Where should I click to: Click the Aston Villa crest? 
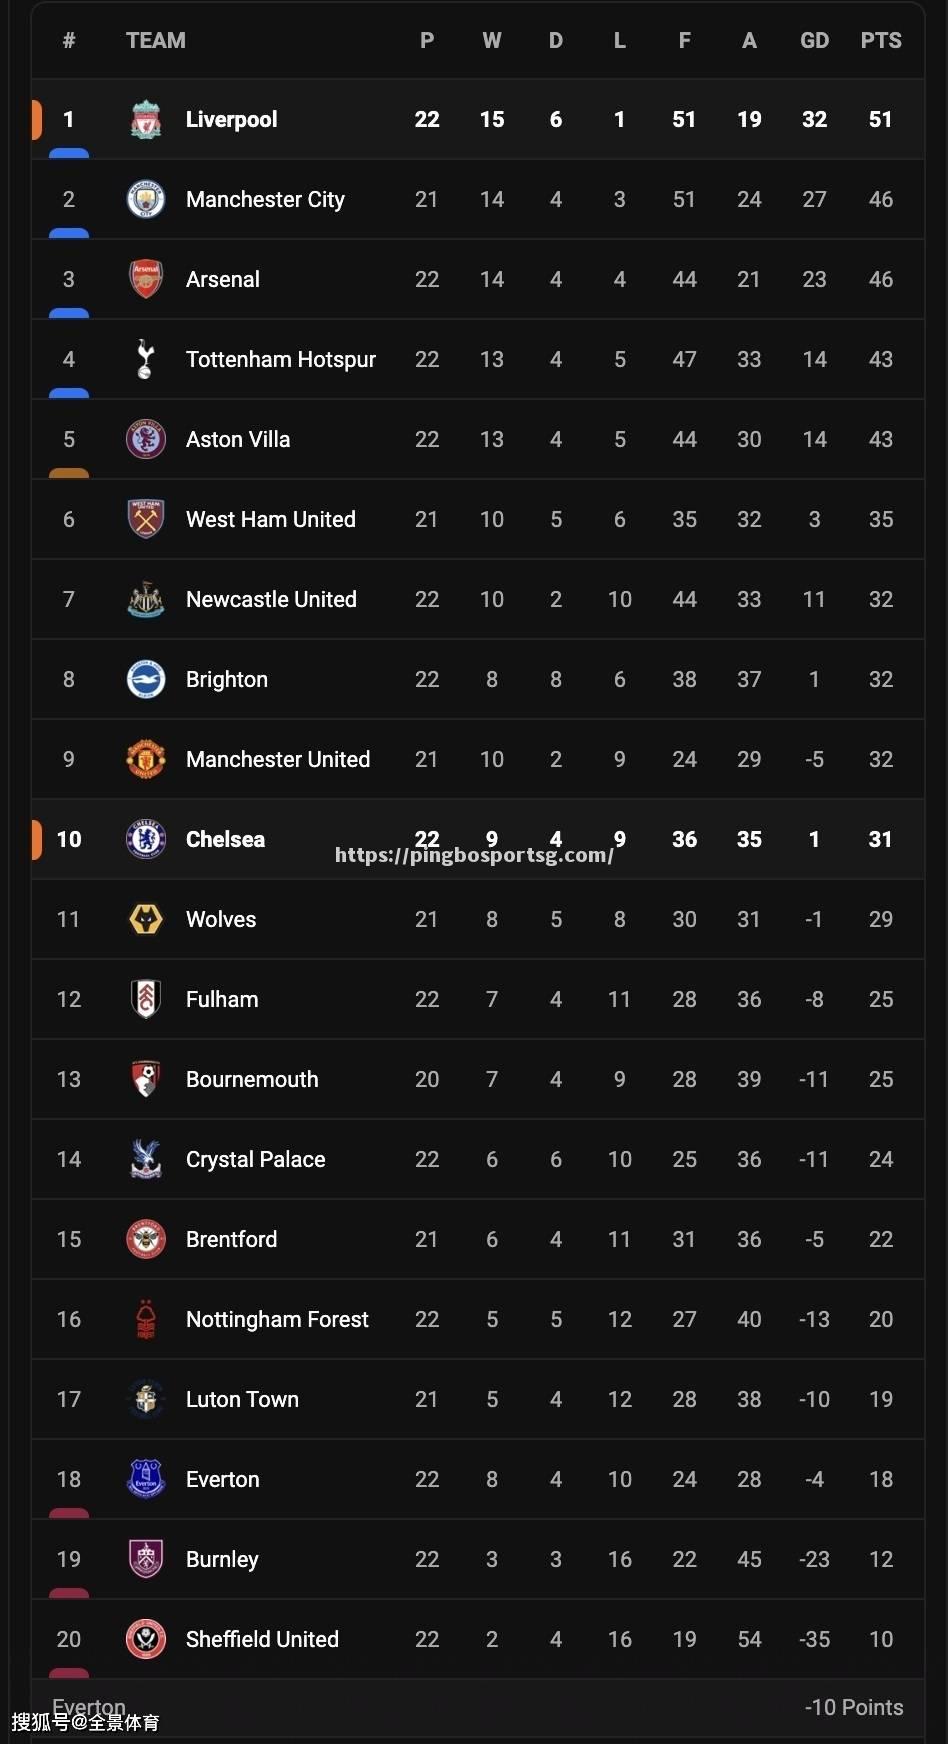point(146,439)
